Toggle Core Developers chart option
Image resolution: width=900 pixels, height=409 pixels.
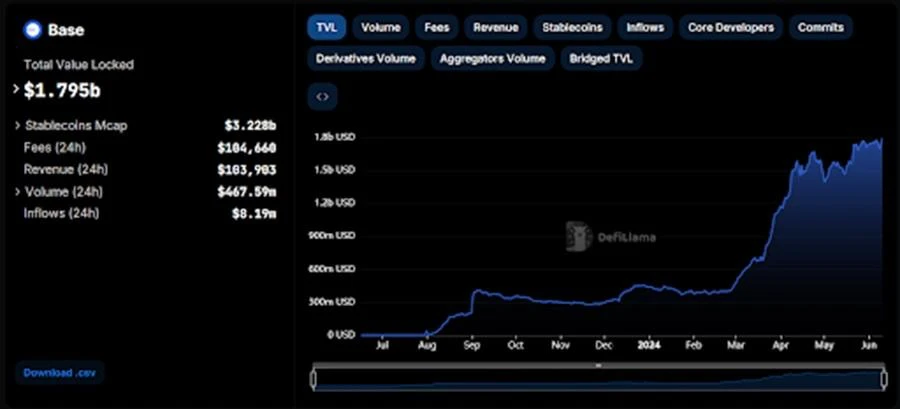(731, 28)
